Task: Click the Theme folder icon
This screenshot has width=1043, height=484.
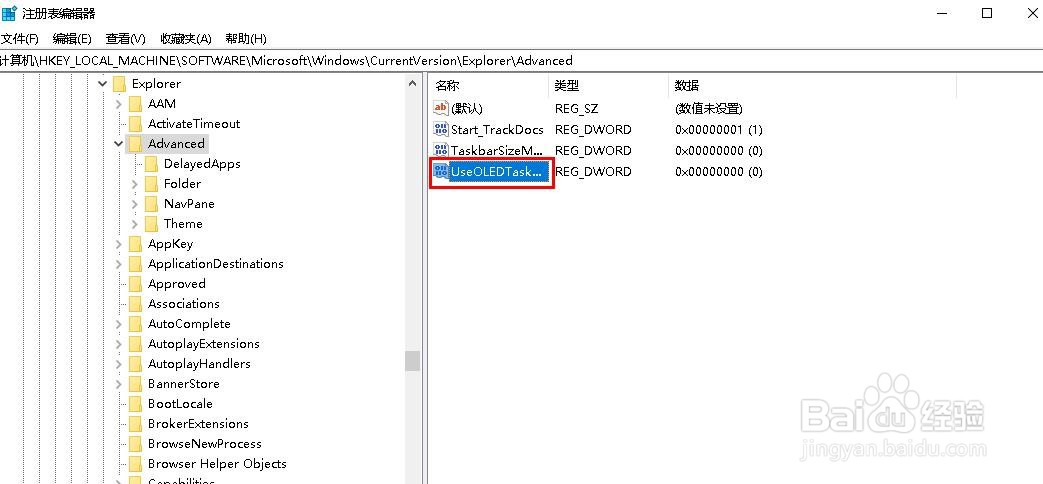Action: [x=152, y=223]
